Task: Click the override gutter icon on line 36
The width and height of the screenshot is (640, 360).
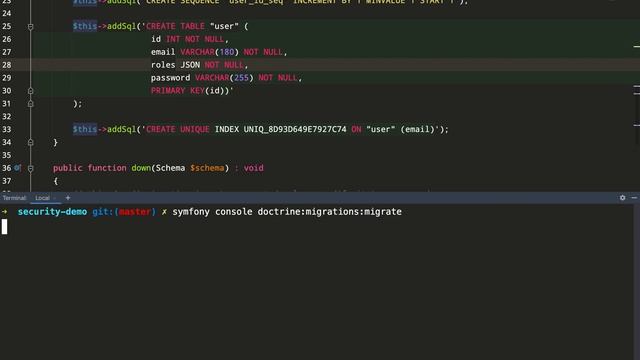Action: 17,168
